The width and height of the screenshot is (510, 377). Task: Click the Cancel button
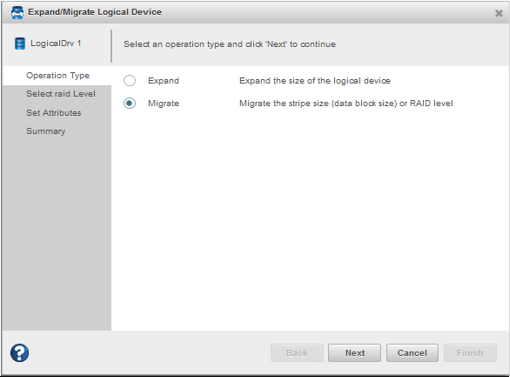(412, 353)
